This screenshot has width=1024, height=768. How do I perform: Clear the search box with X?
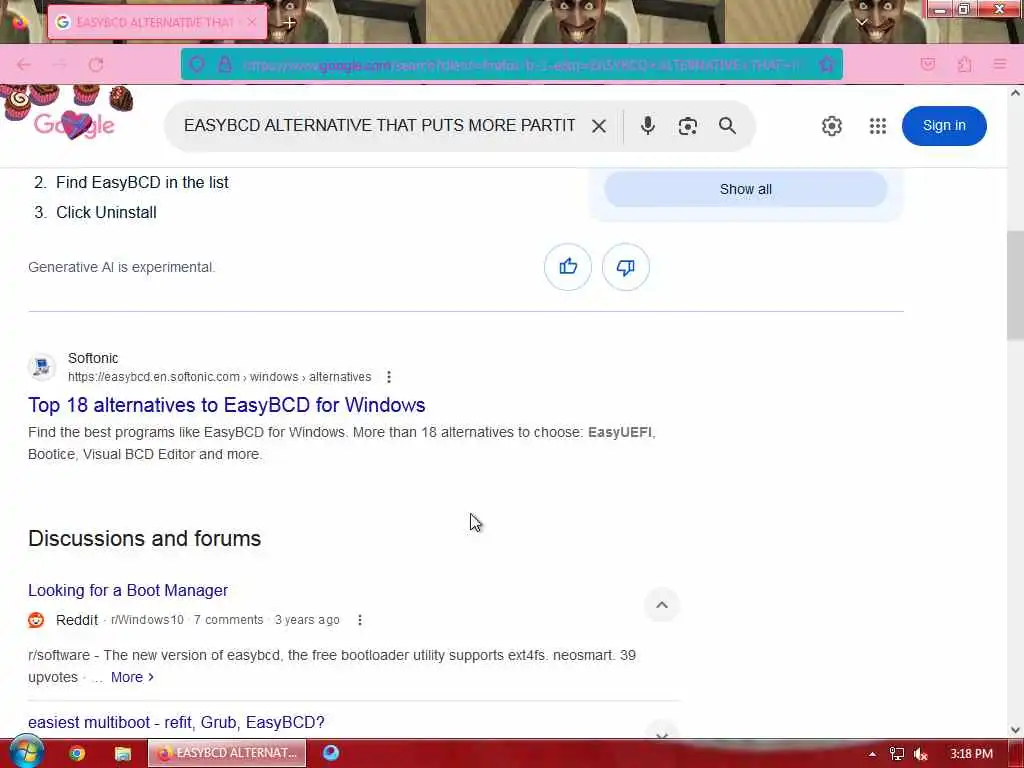pos(598,125)
